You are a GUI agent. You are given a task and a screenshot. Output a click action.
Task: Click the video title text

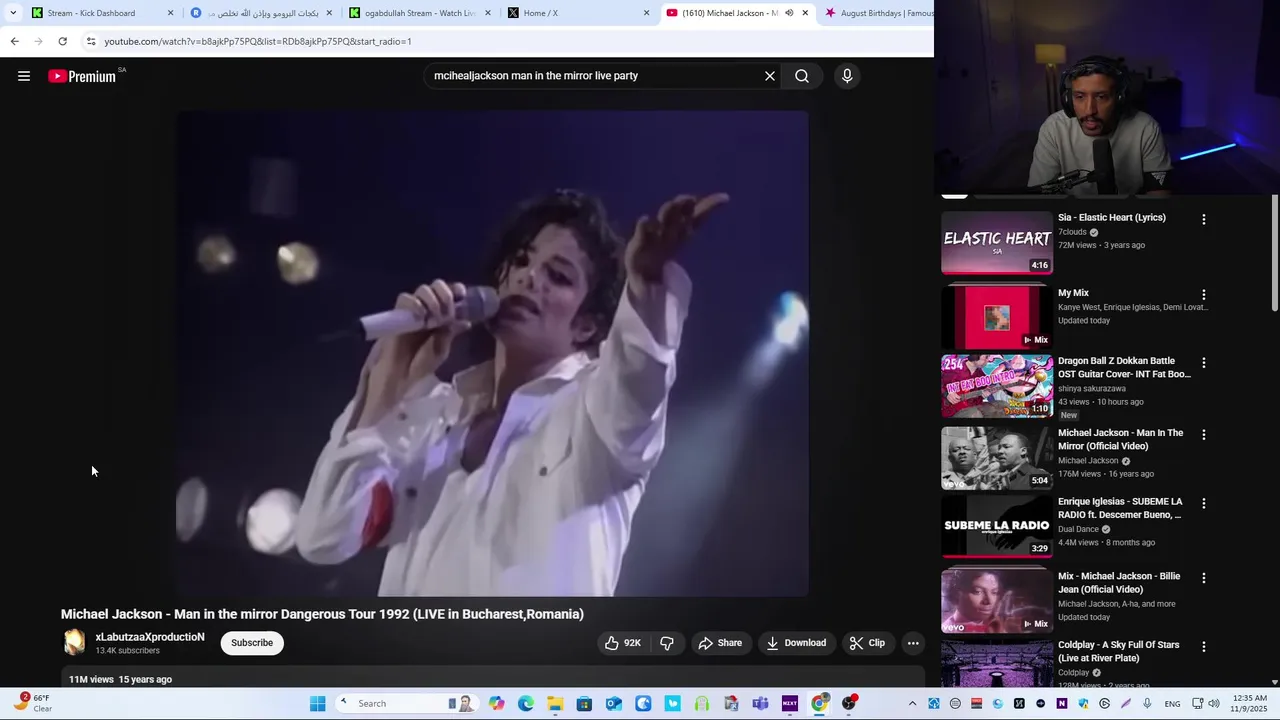tap(322, 614)
